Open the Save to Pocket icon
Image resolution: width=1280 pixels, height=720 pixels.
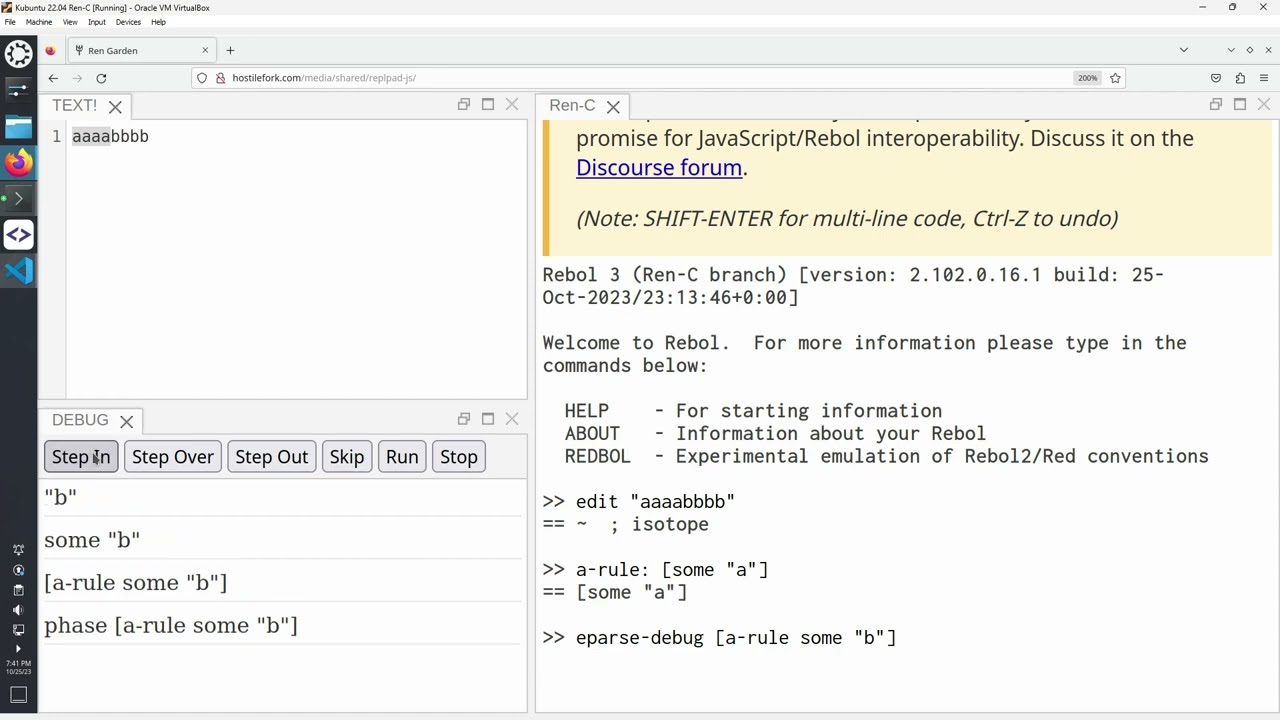pos(1216,78)
